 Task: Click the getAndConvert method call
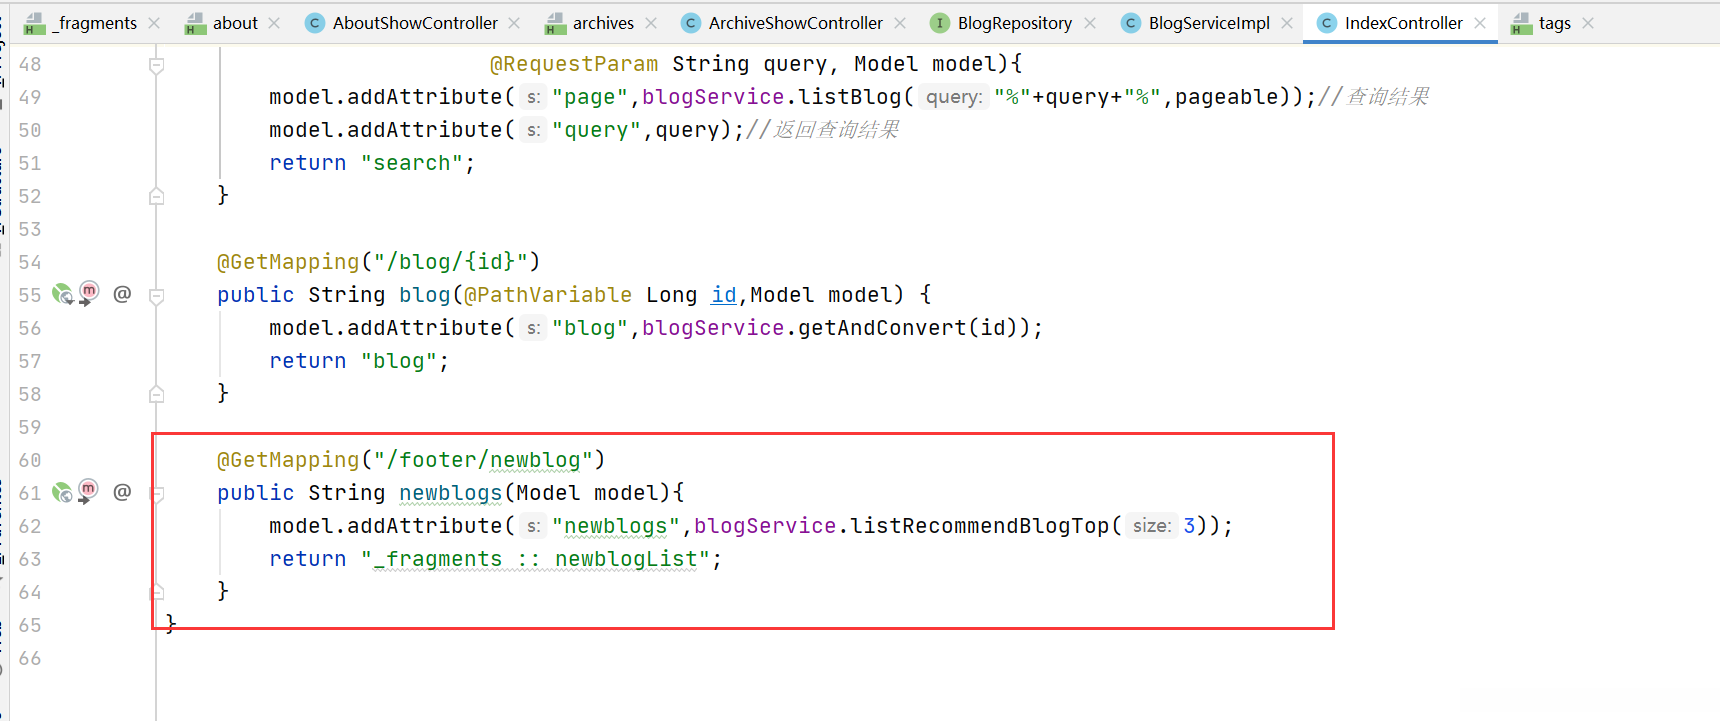[x=882, y=328]
